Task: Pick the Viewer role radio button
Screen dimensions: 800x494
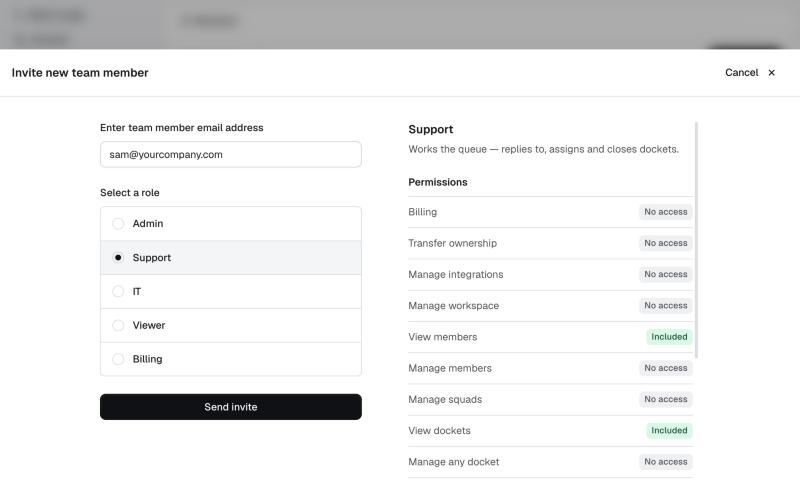Action: [x=118, y=325]
